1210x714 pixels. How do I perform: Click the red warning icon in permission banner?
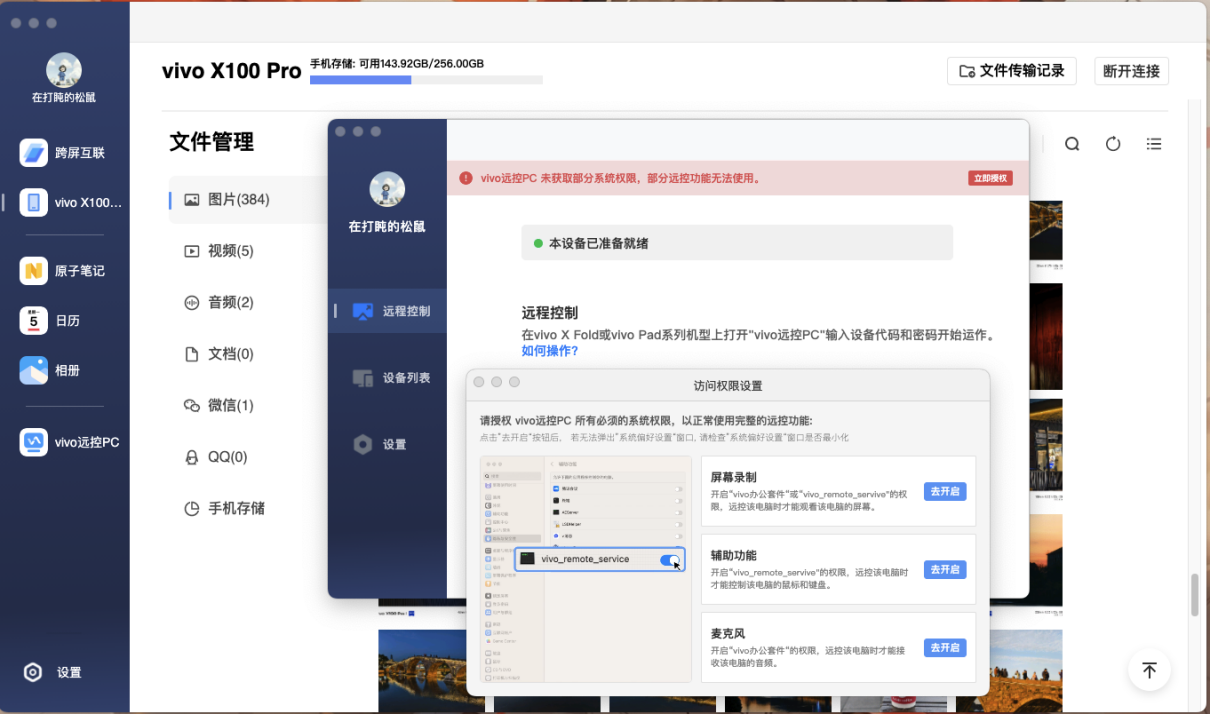tap(466, 178)
